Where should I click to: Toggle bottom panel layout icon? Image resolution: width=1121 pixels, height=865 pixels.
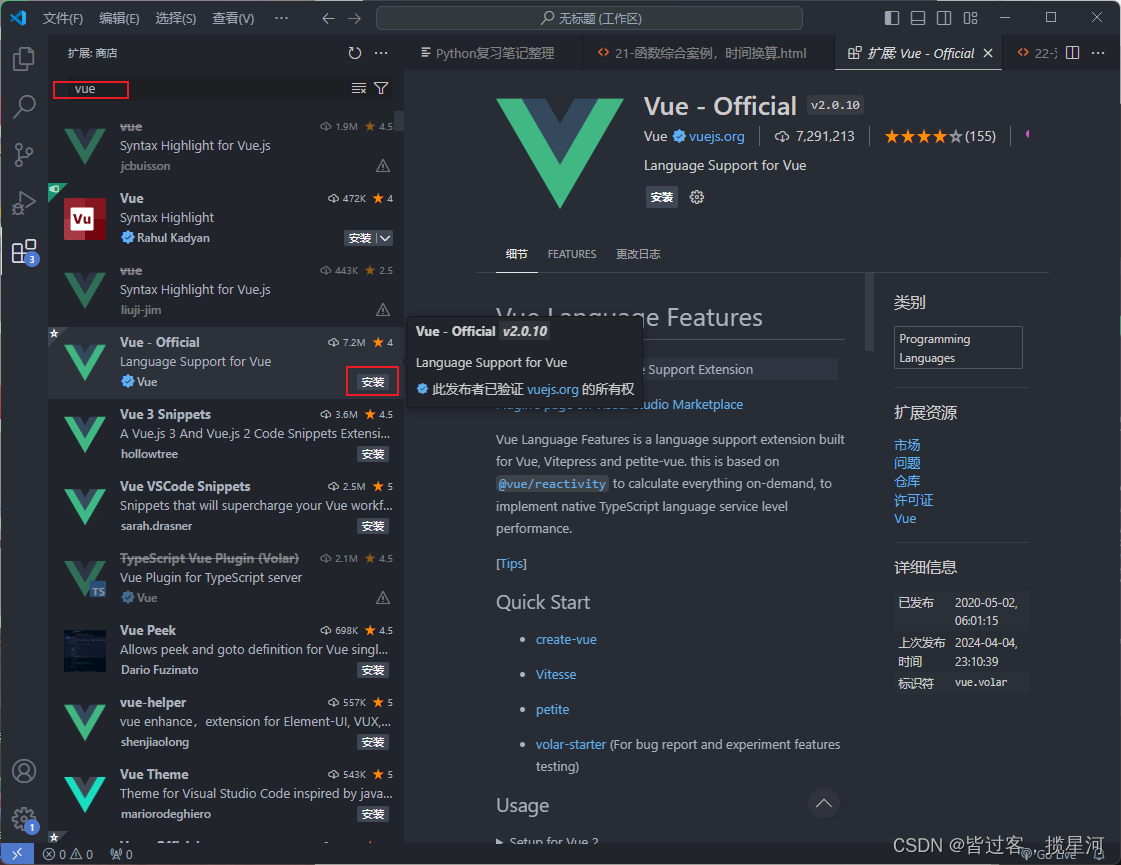coord(918,18)
